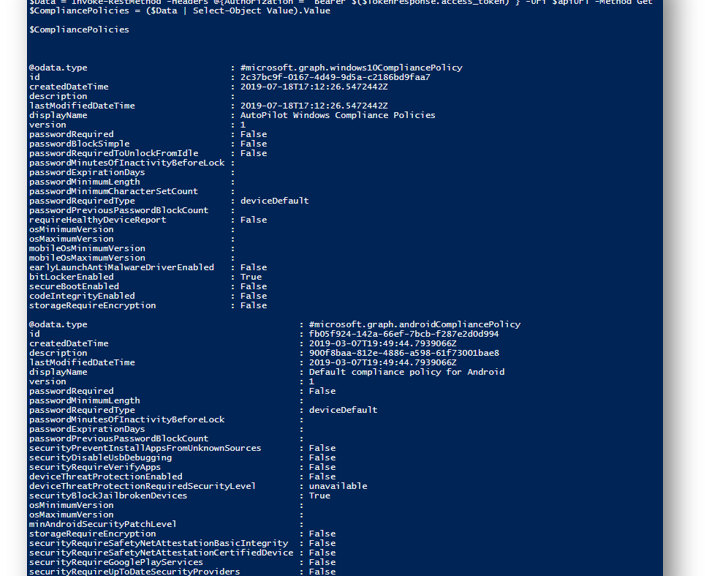Click the AutoPilot Windows Compliance Policies name
The width and height of the screenshot is (708, 576).
pyautogui.click(x=338, y=115)
